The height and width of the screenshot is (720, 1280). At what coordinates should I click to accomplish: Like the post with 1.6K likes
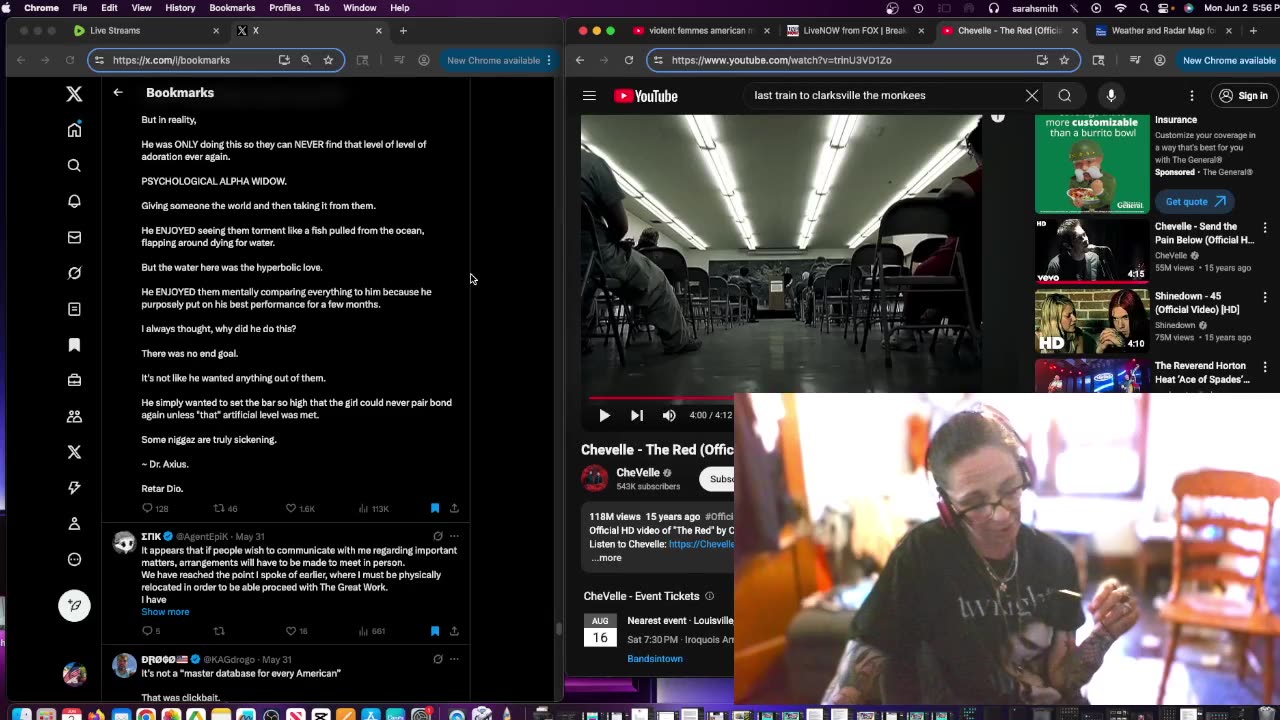click(x=291, y=508)
